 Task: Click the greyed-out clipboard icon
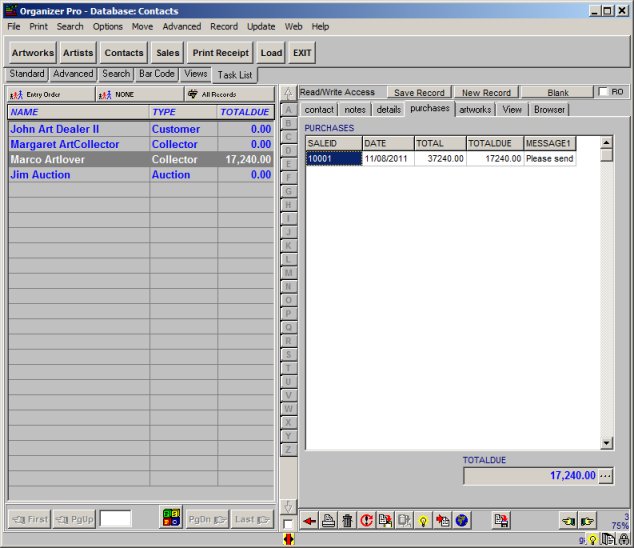point(404,521)
